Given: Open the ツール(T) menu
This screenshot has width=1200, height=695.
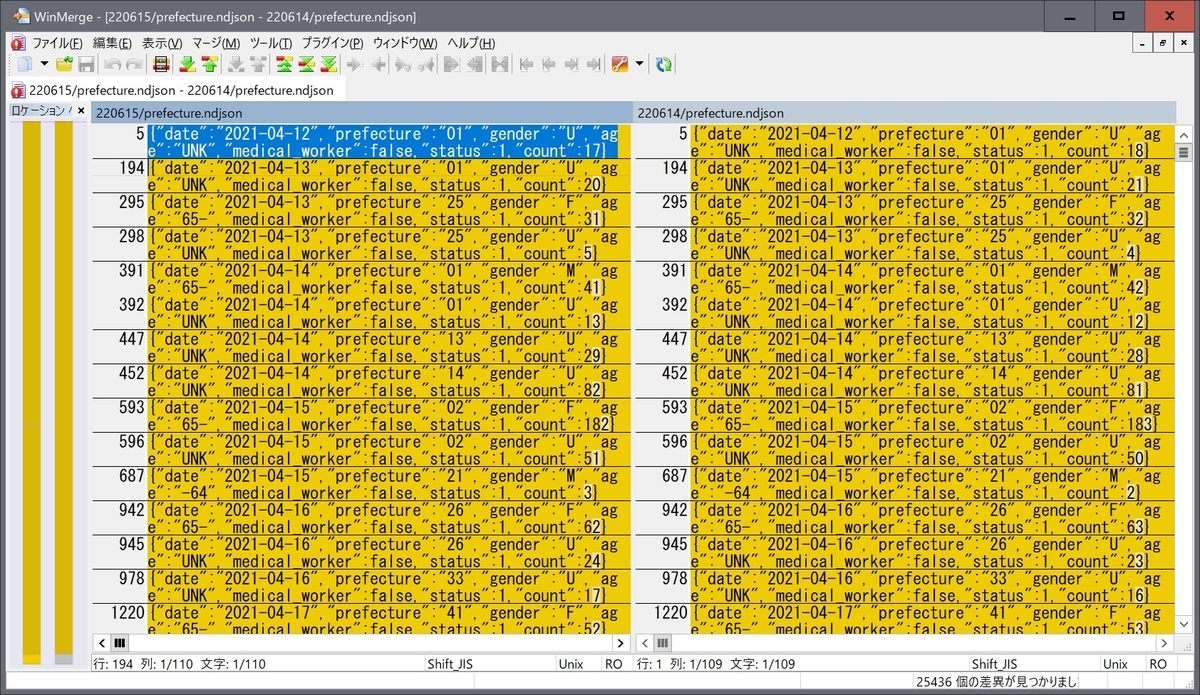Looking at the screenshot, I should 270,43.
